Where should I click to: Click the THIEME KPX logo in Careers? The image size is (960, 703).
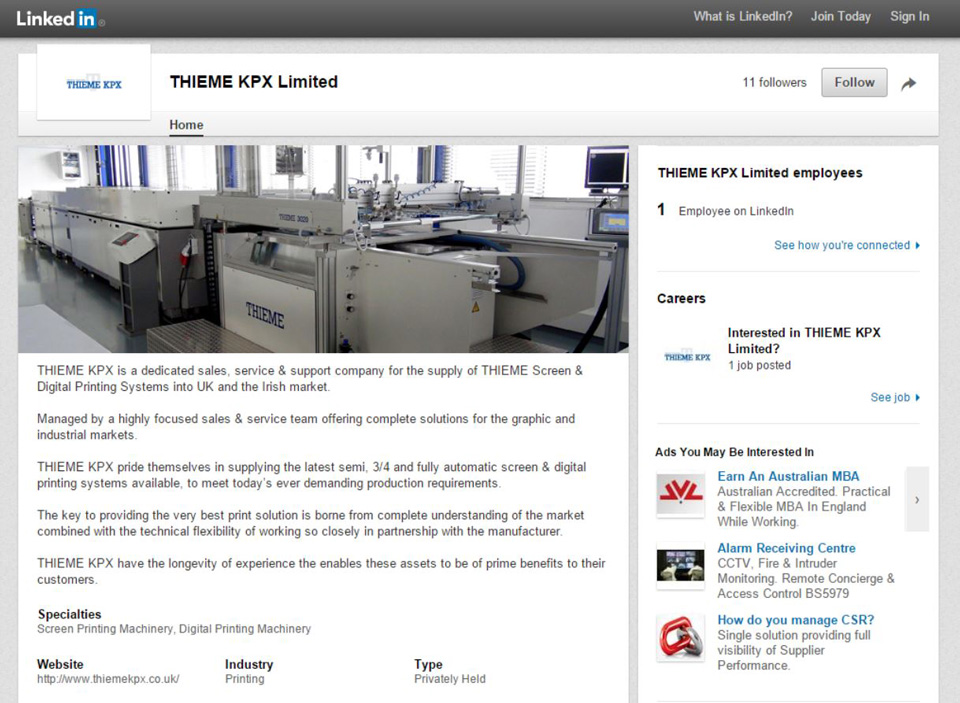coord(687,356)
